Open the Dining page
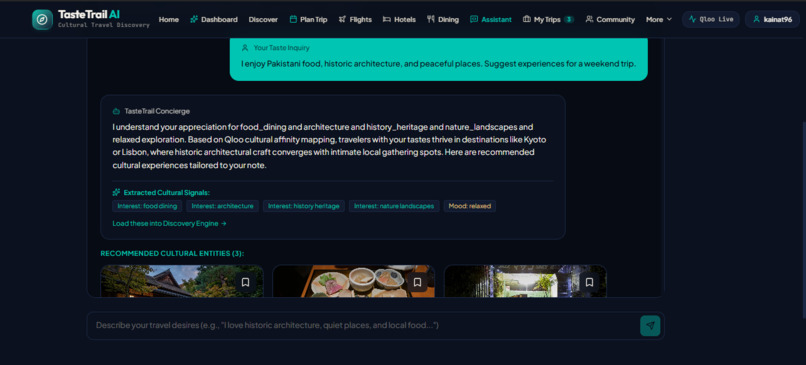This screenshot has width=806, height=365. click(443, 20)
